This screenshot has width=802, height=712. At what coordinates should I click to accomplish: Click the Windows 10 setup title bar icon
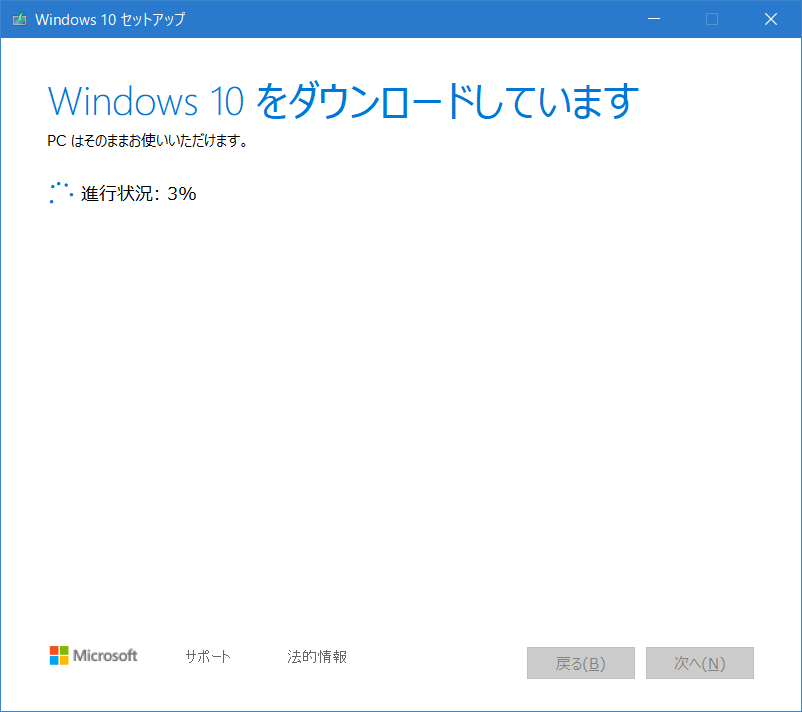[19, 19]
